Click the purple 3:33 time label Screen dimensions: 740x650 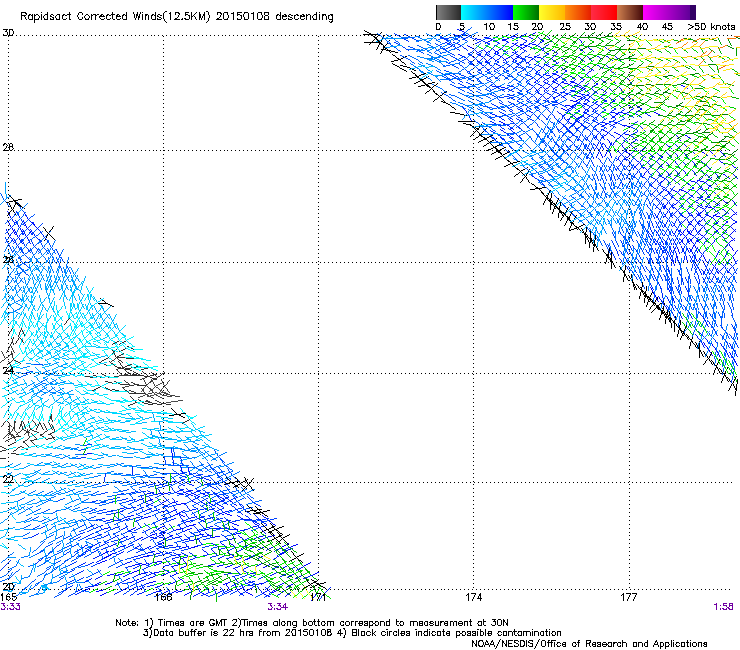tap(10, 607)
